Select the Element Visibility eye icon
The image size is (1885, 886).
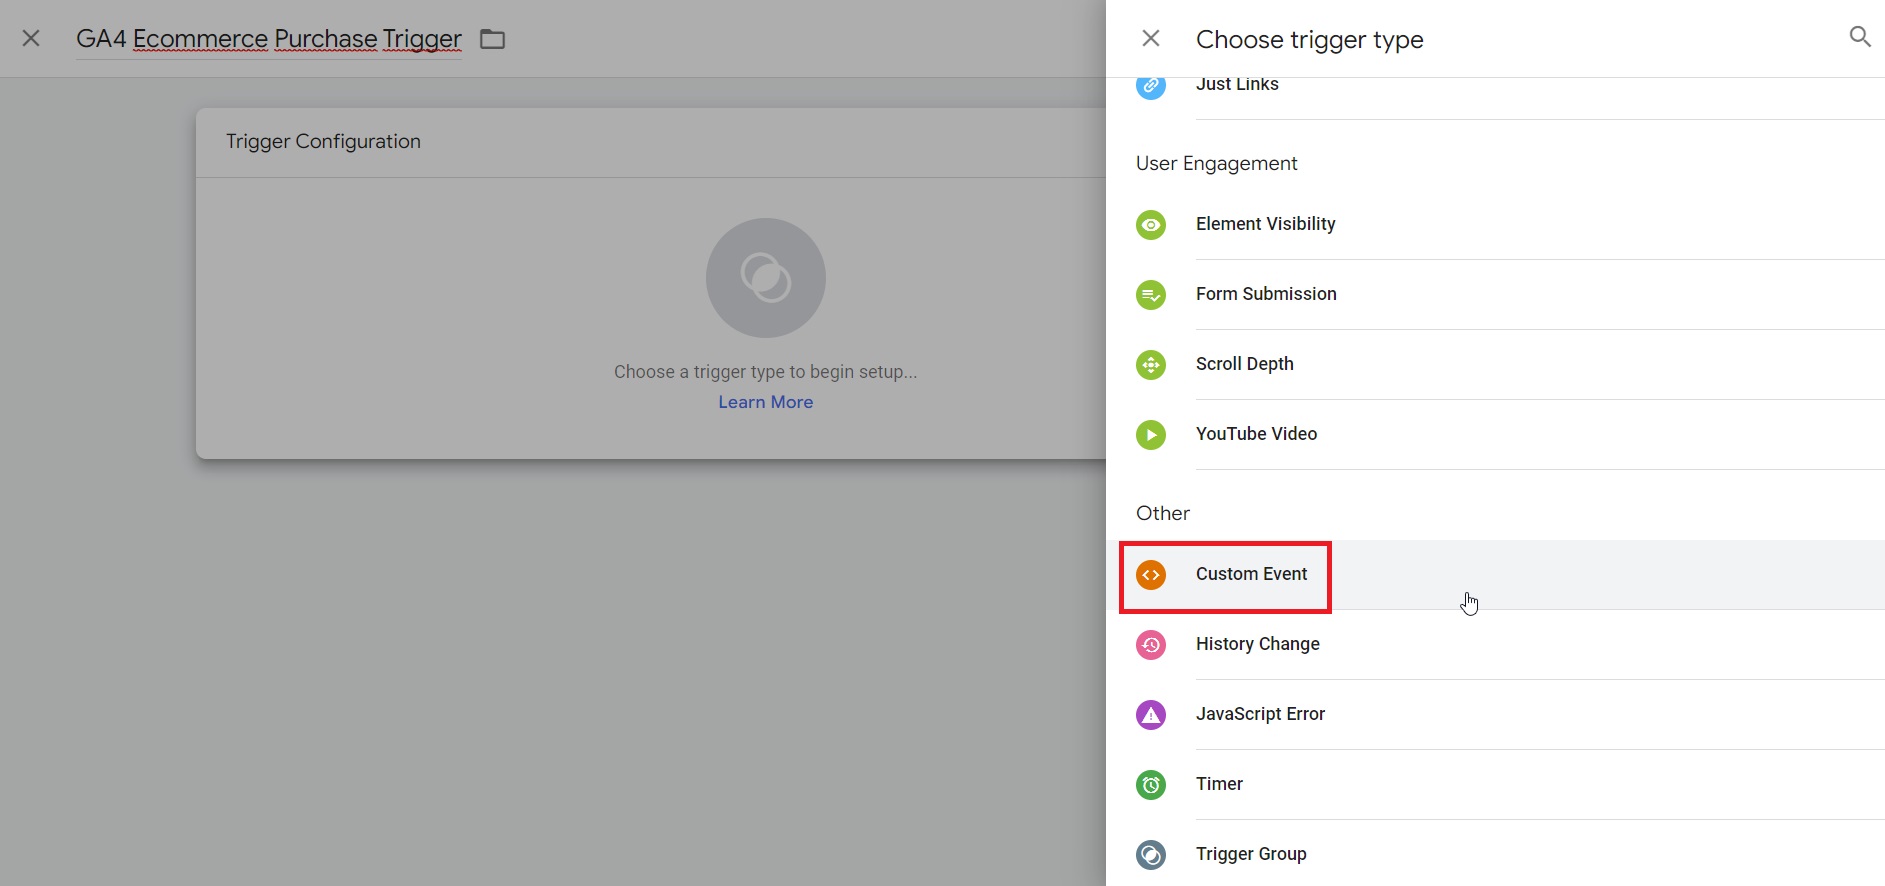[1151, 224]
